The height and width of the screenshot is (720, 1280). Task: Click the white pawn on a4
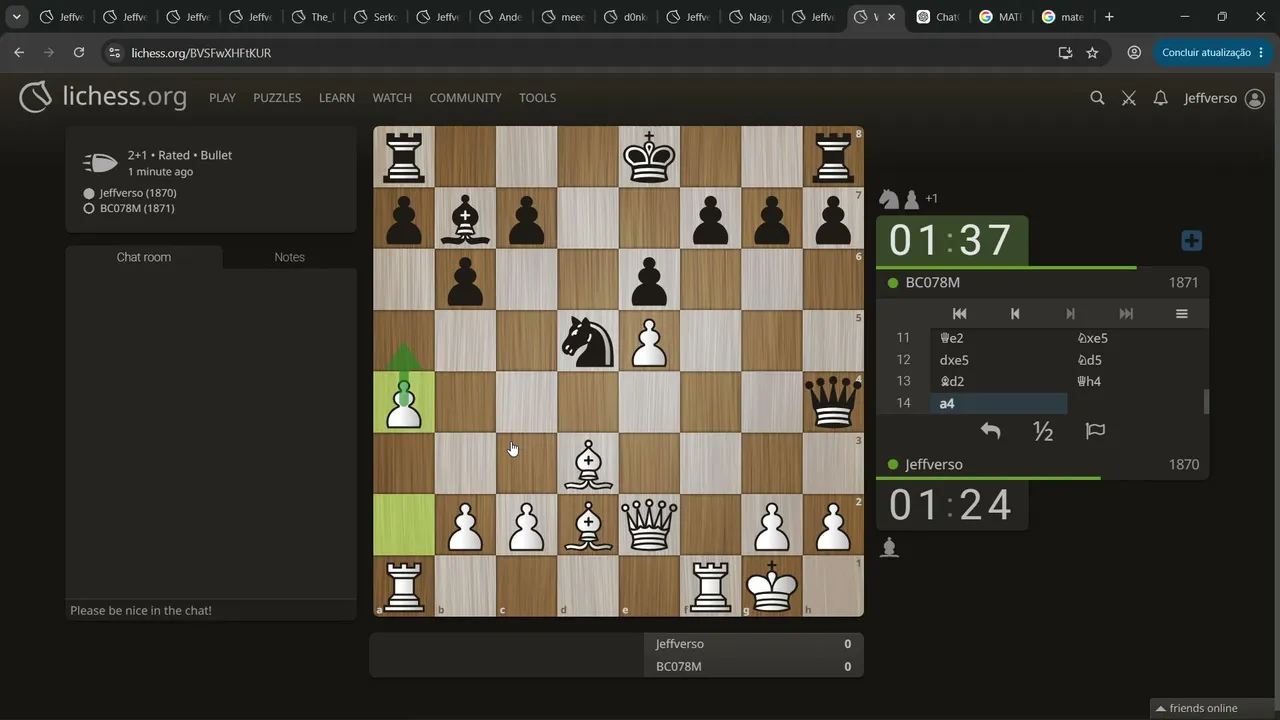point(404,402)
